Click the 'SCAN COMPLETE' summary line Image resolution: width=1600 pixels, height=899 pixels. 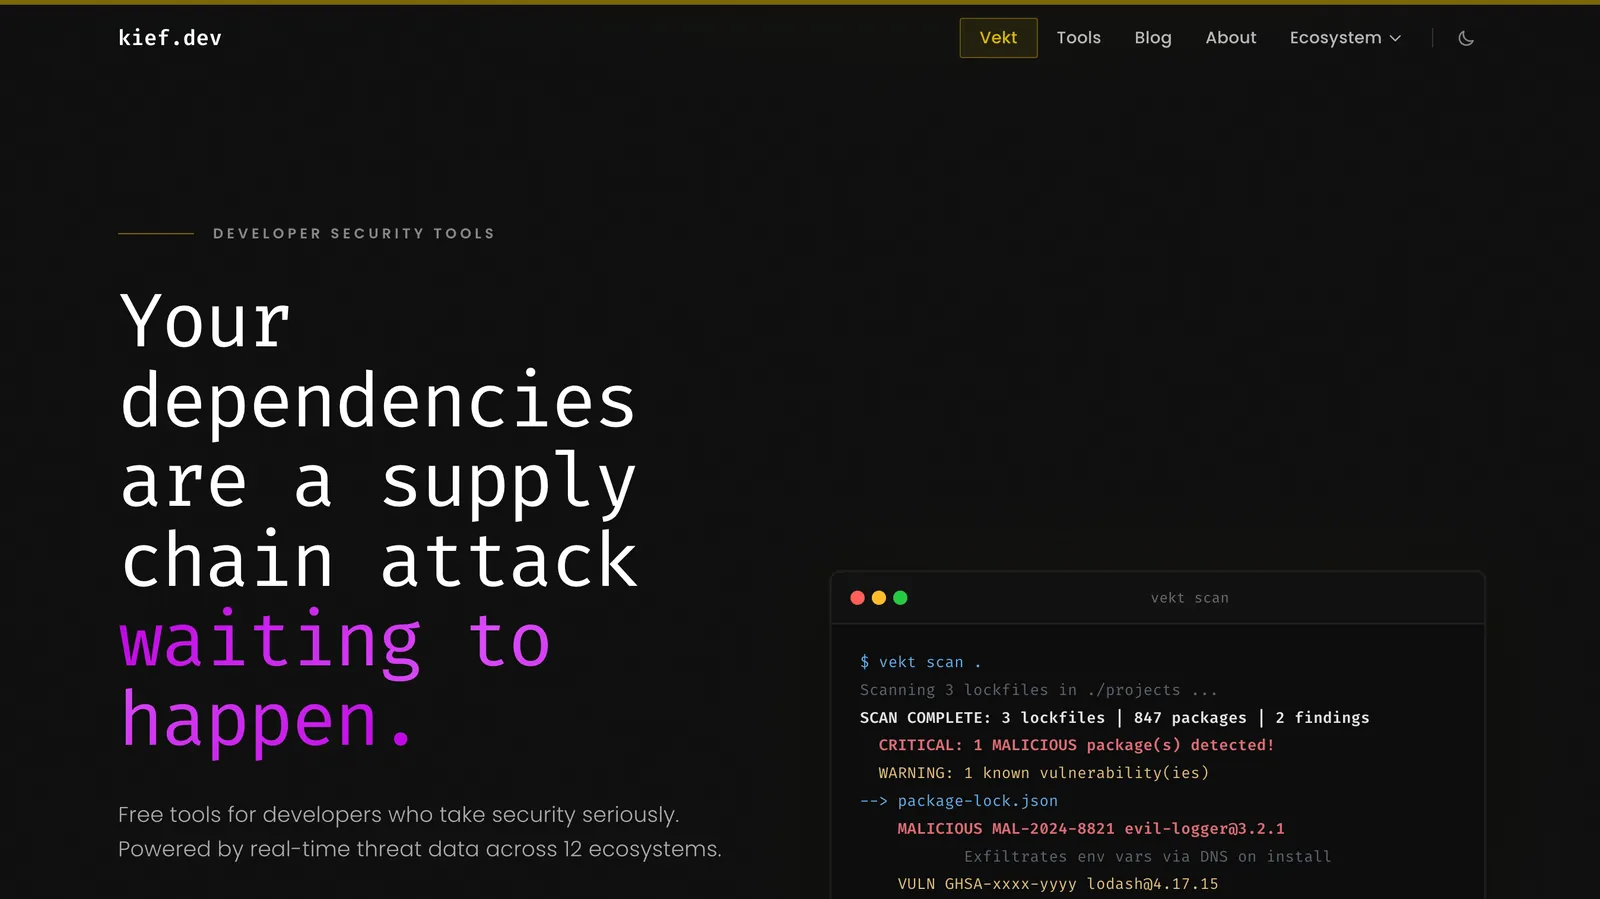pos(1114,718)
